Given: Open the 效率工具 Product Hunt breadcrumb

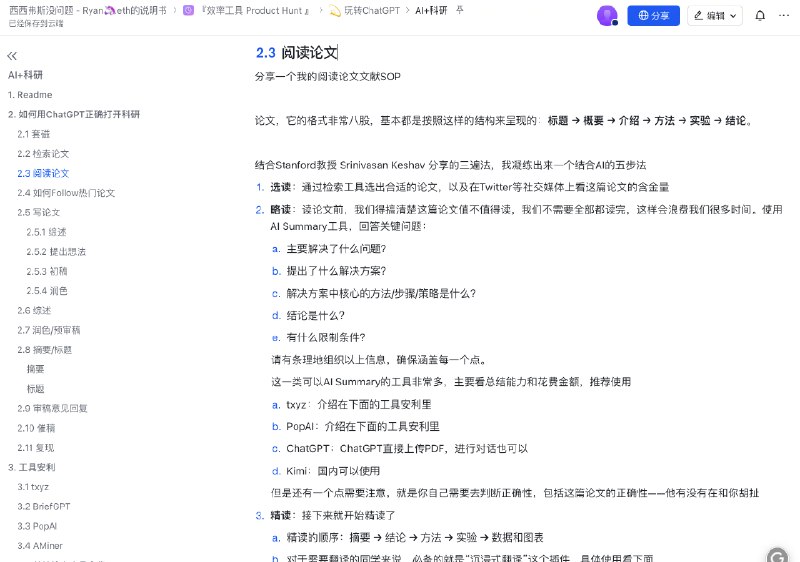Looking at the screenshot, I should (255, 10).
